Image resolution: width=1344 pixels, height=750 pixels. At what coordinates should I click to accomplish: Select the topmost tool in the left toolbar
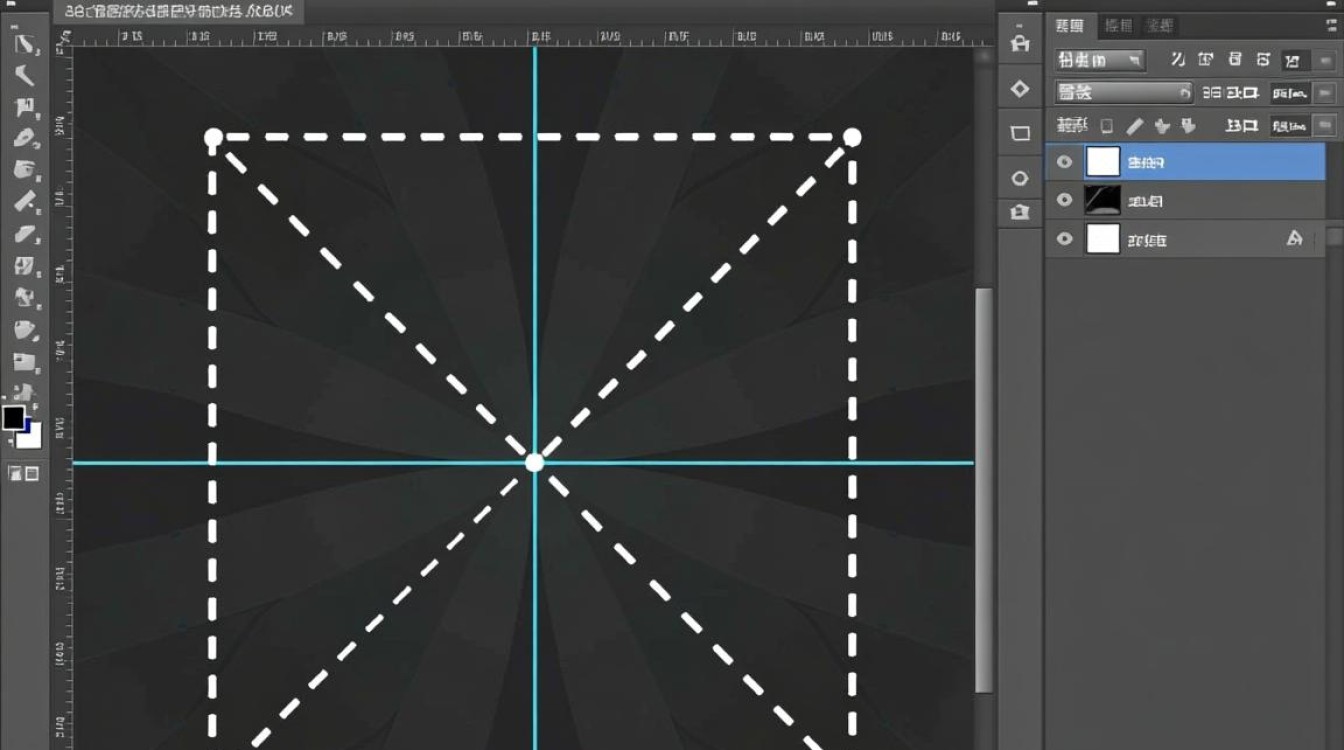tap(24, 44)
